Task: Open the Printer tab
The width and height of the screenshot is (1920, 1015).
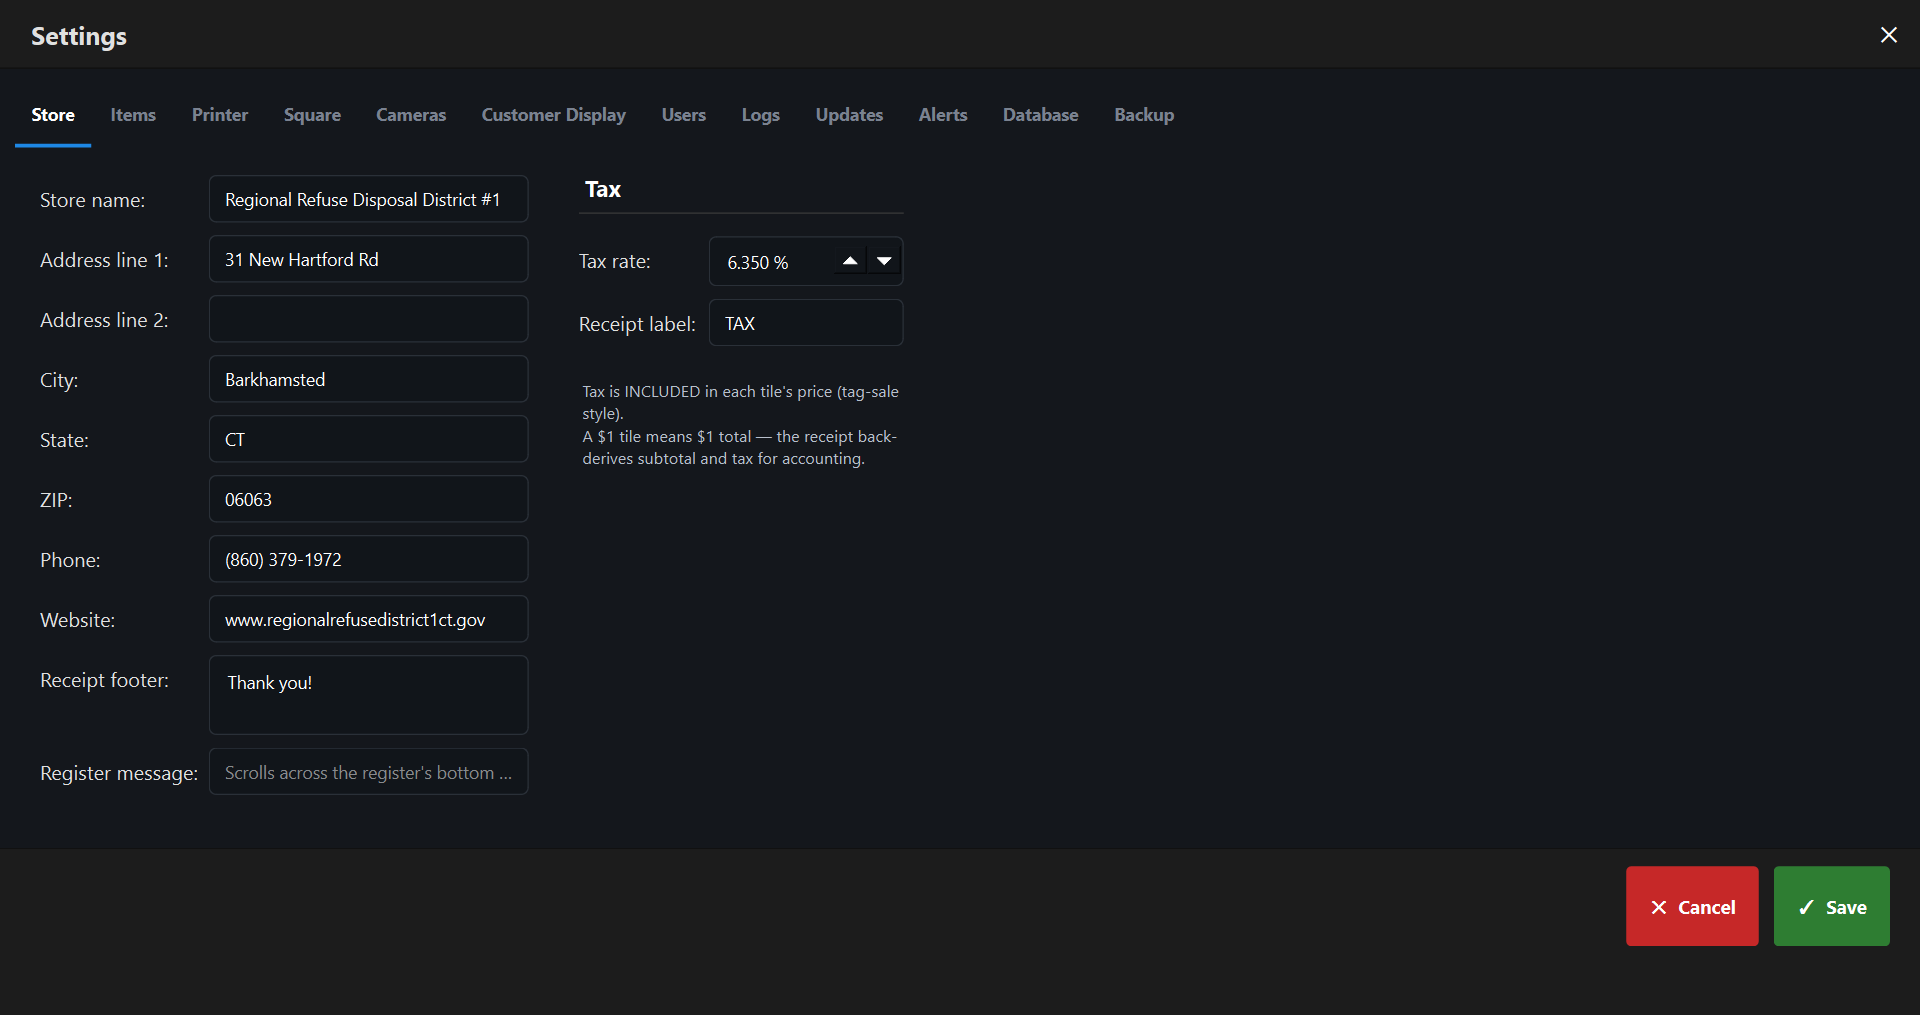Action: pyautogui.click(x=220, y=115)
